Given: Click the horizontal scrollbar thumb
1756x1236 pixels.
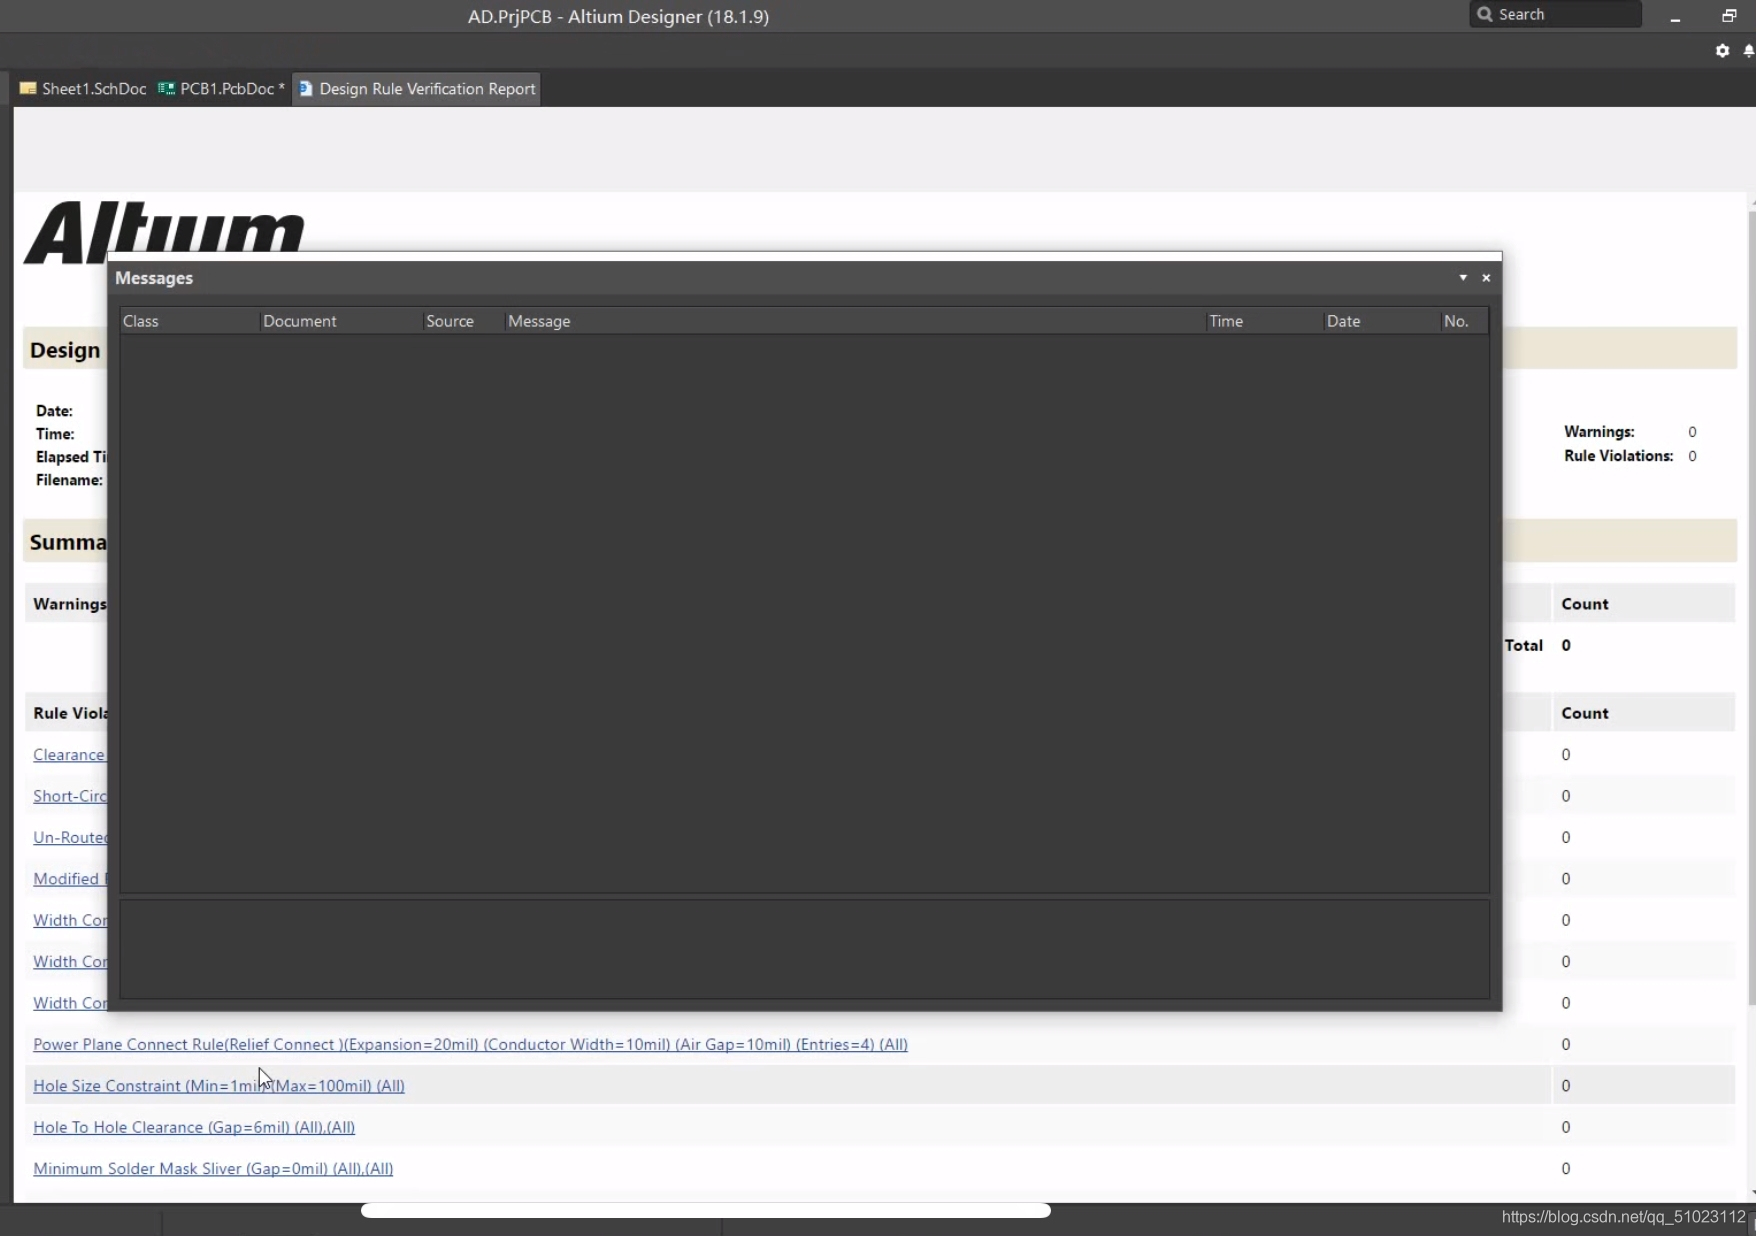Looking at the screenshot, I should click(x=705, y=1211).
